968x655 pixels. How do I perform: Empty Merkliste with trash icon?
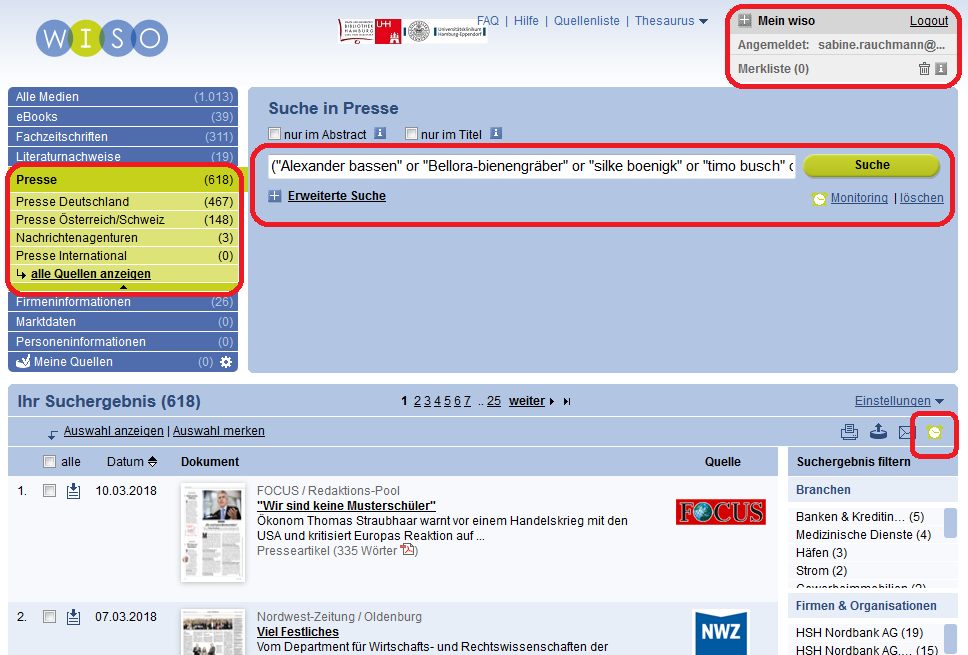pos(924,69)
